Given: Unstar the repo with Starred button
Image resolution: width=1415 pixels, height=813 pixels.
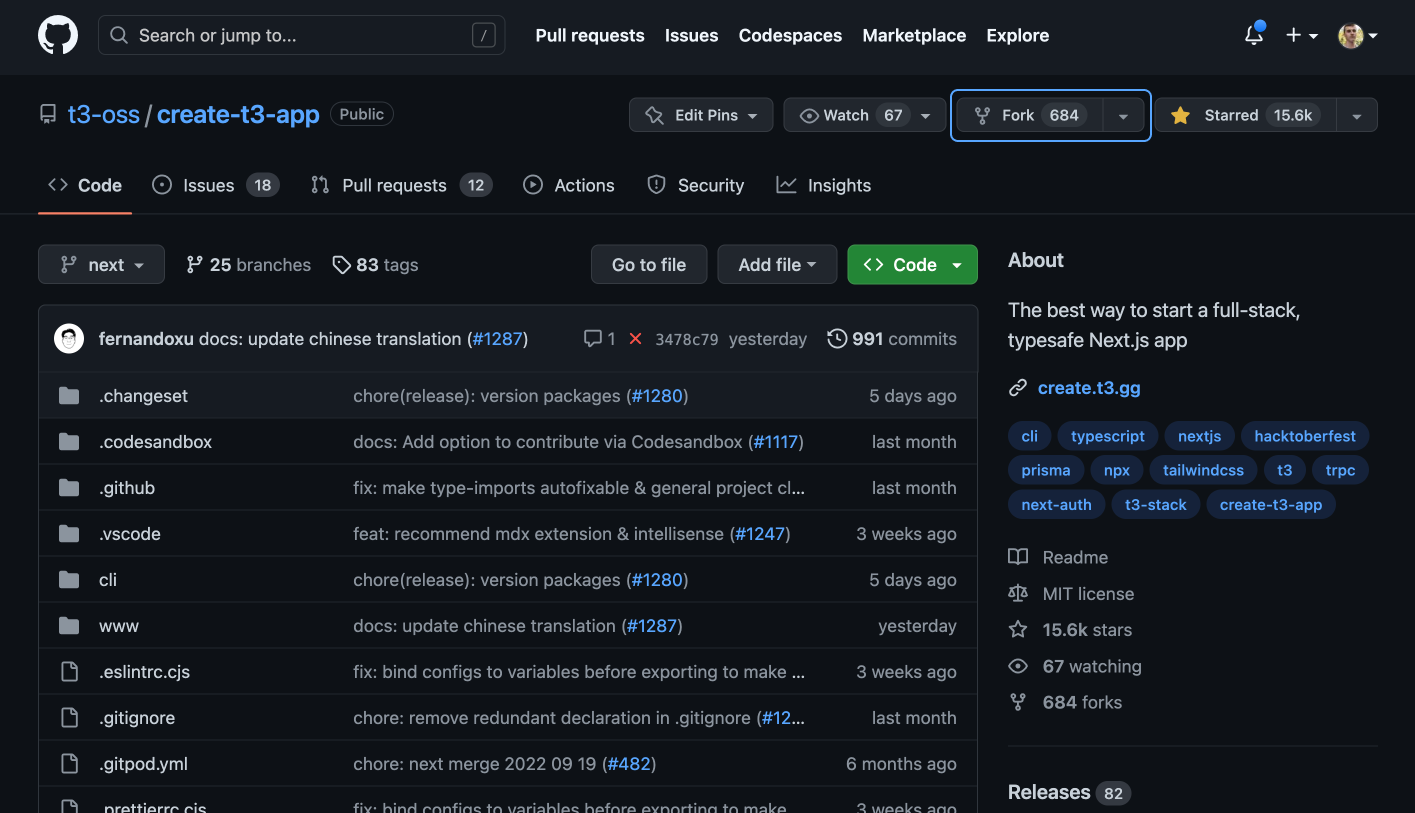Looking at the screenshot, I should click(x=1245, y=115).
